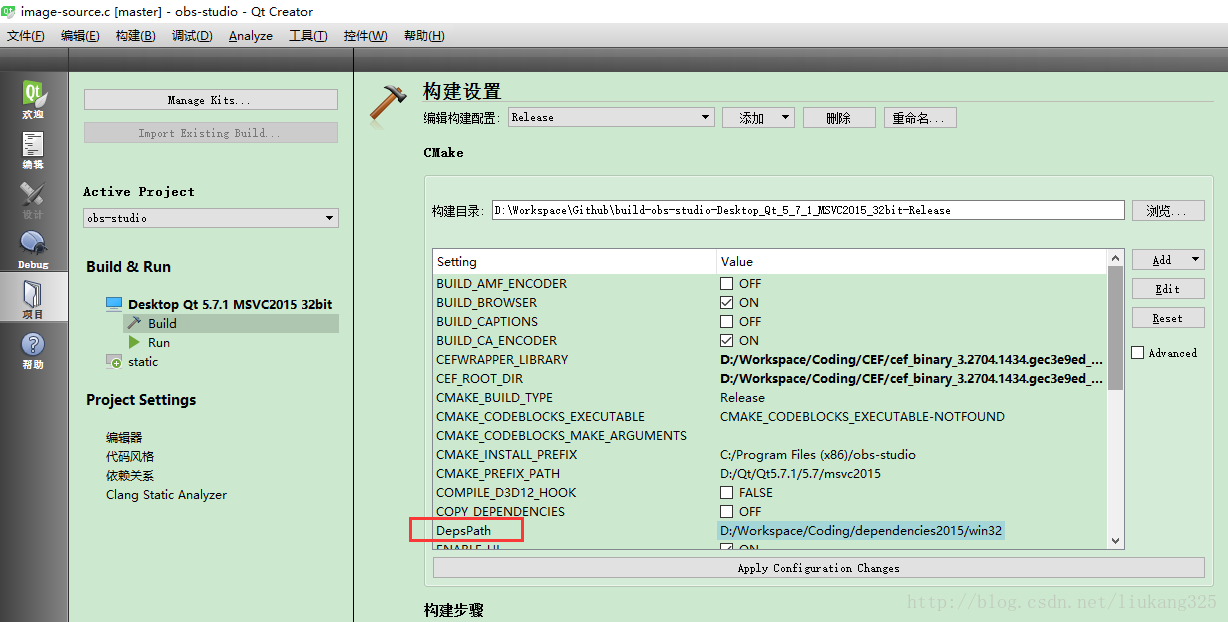
Task: Select the CMAKE_CODEBLOCKS_EXECUTABLE setting
Action: click(x=540, y=417)
